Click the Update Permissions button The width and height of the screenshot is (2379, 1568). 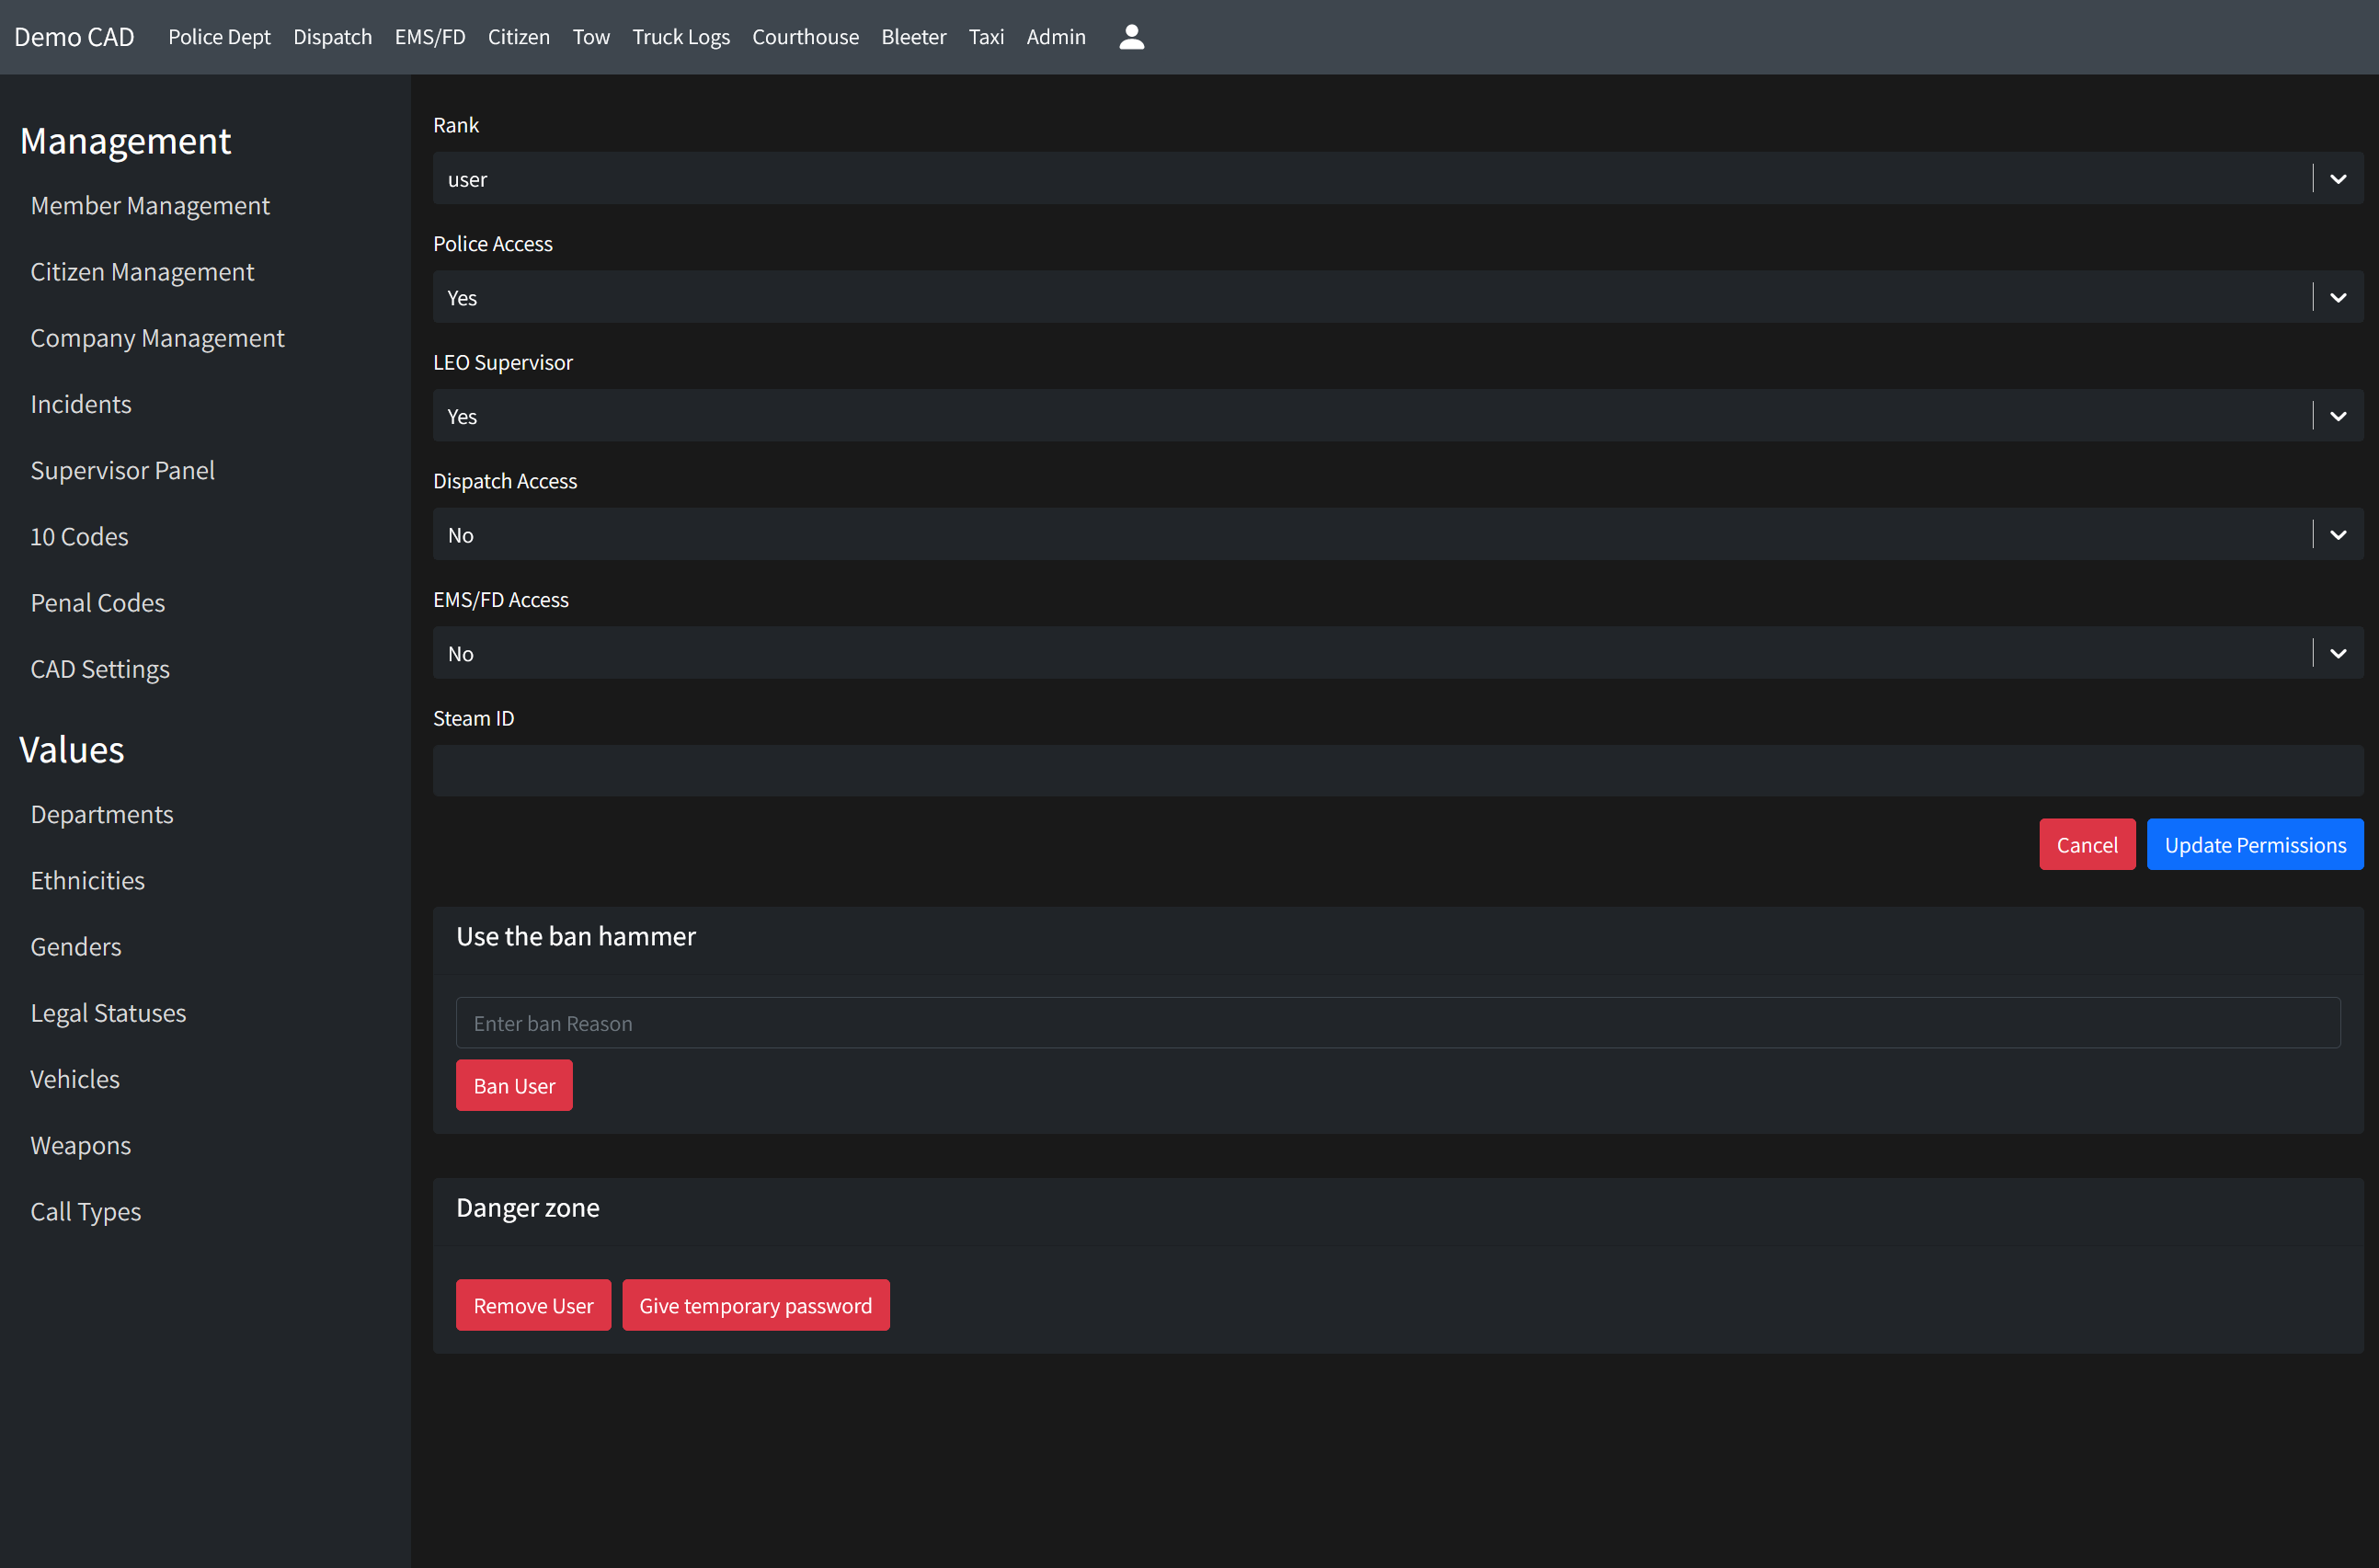pyautogui.click(x=2255, y=843)
